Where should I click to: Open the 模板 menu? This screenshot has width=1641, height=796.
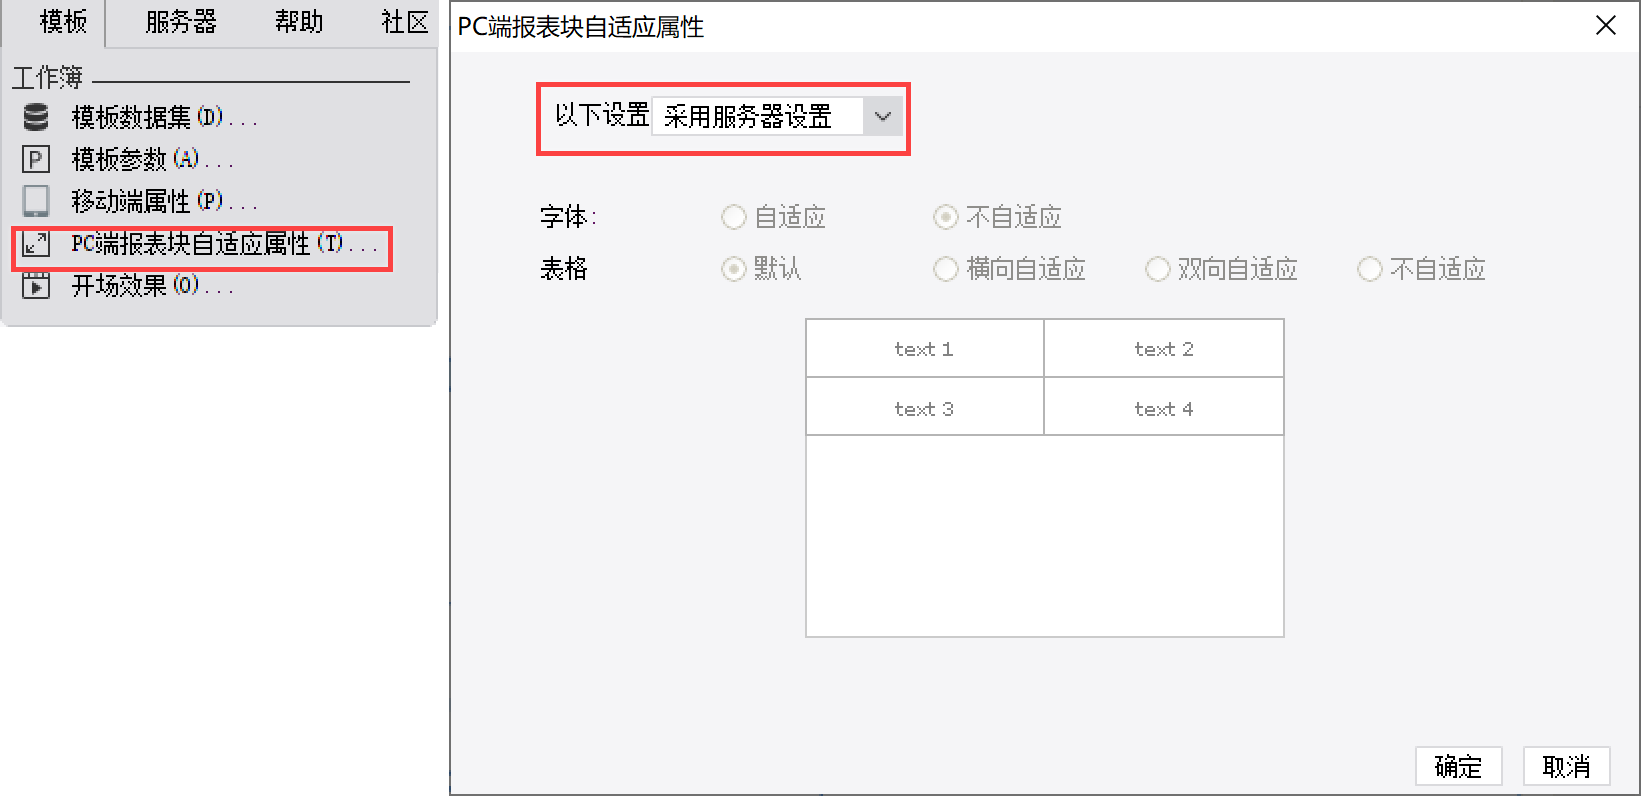pos(63,22)
